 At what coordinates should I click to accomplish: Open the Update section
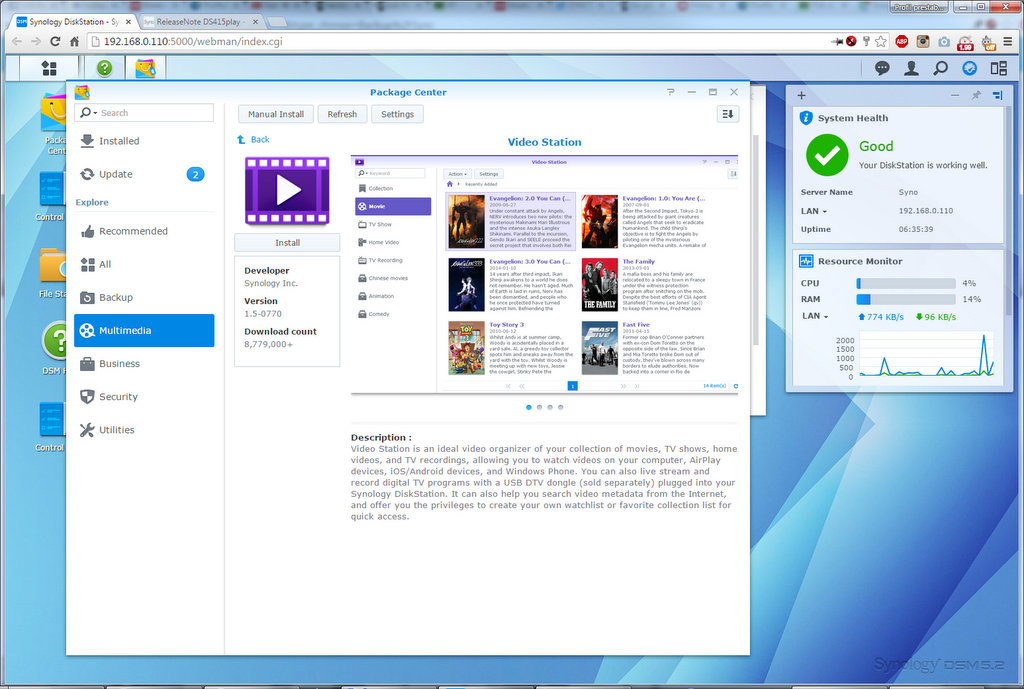pos(144,174)
